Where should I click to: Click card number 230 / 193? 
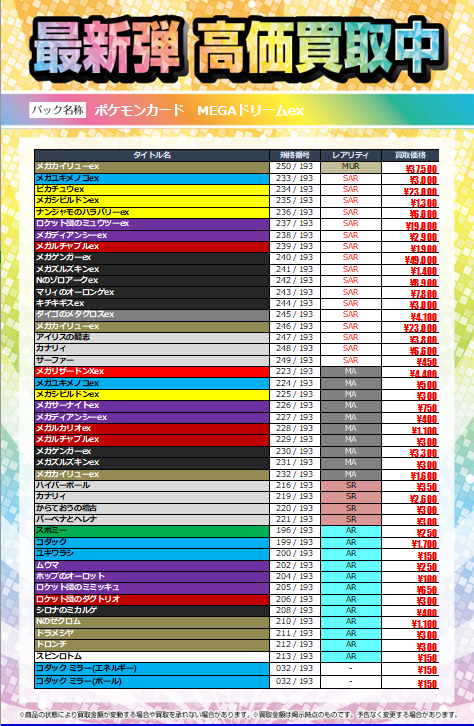coord(294,451)
